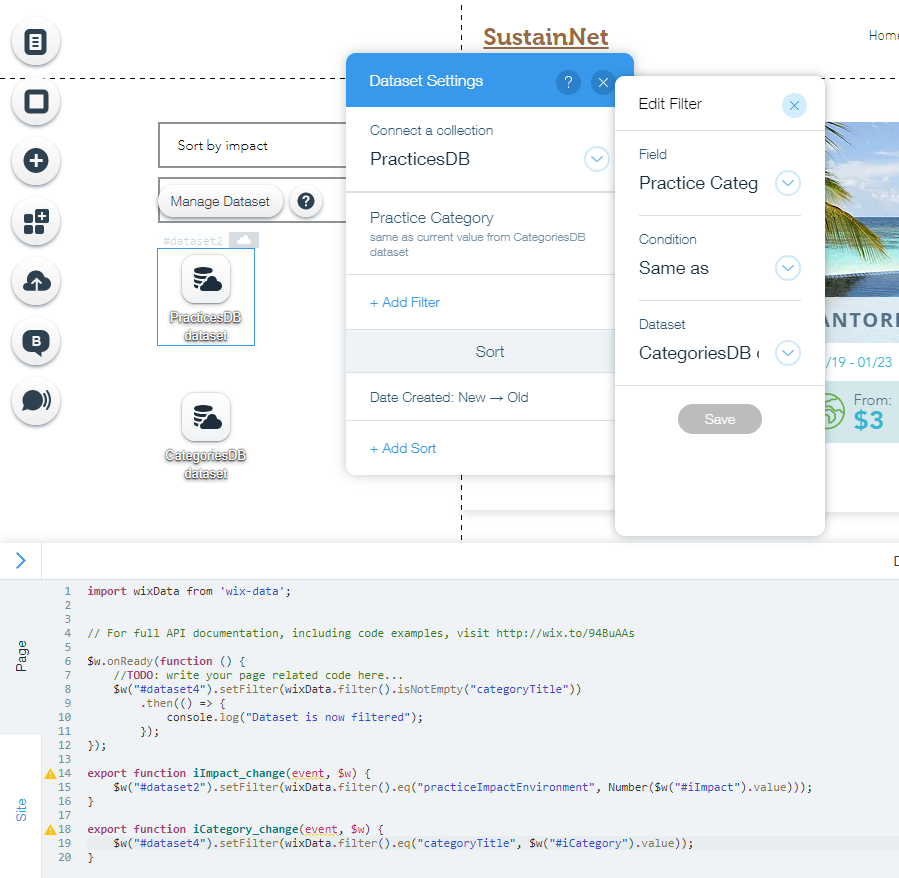Open the Condition Same as dropdown
Screen dimensions: 899x878
tap(788, 268)
